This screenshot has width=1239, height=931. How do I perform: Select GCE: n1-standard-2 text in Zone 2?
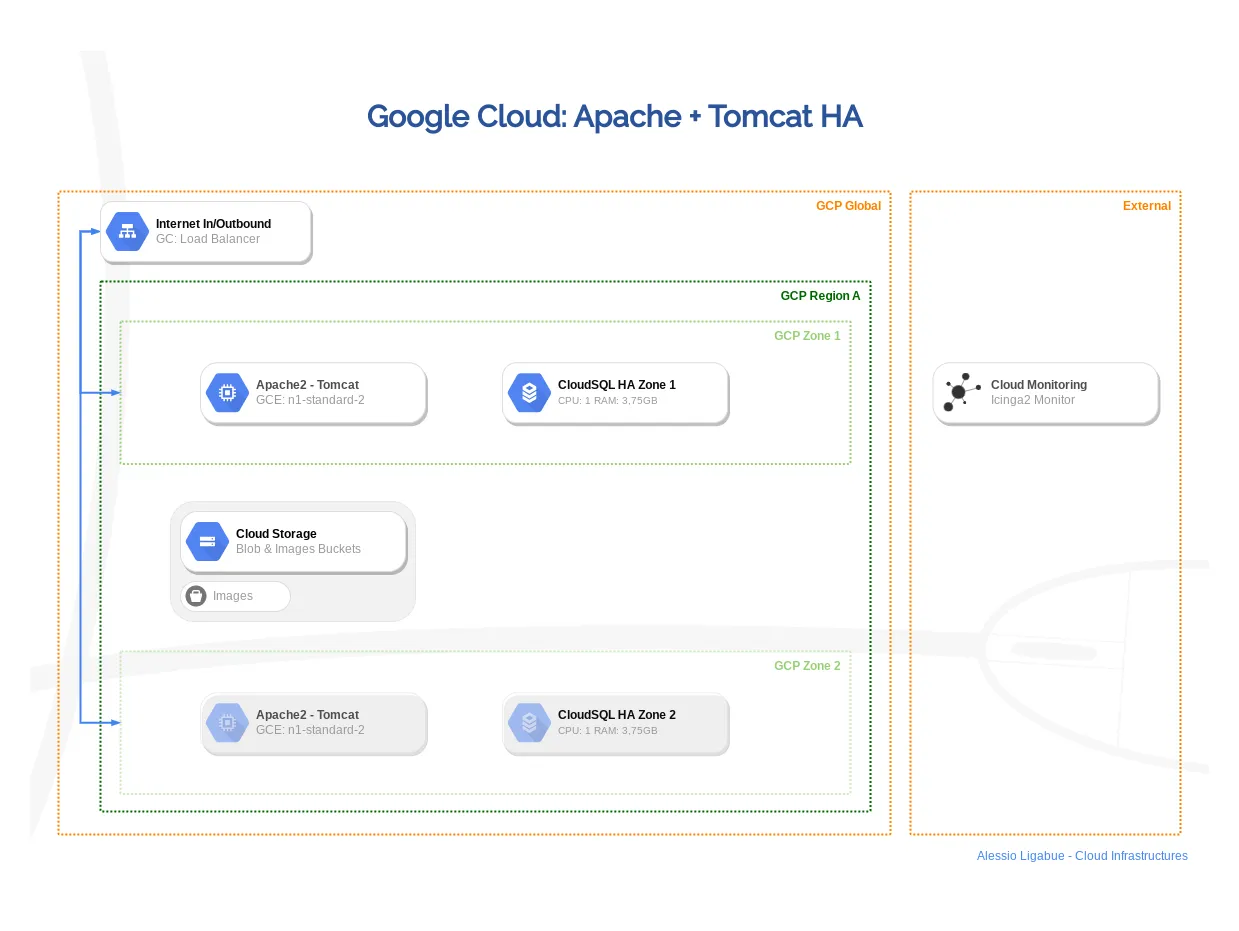click(x=310, y=730)
